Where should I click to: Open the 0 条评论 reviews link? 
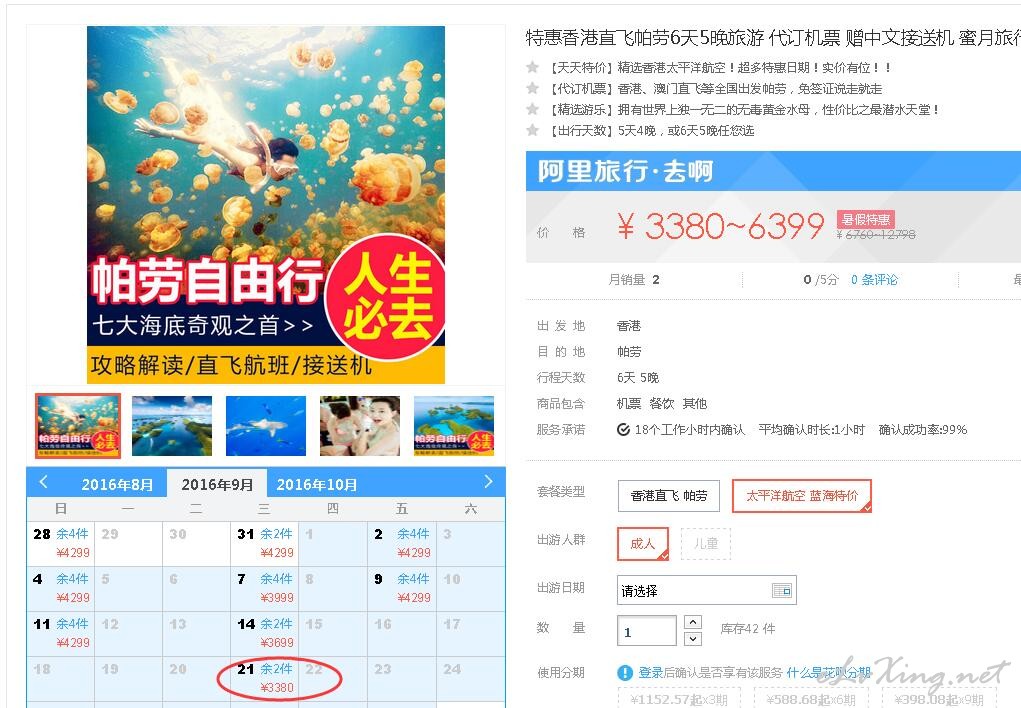(x=874, y=279)
